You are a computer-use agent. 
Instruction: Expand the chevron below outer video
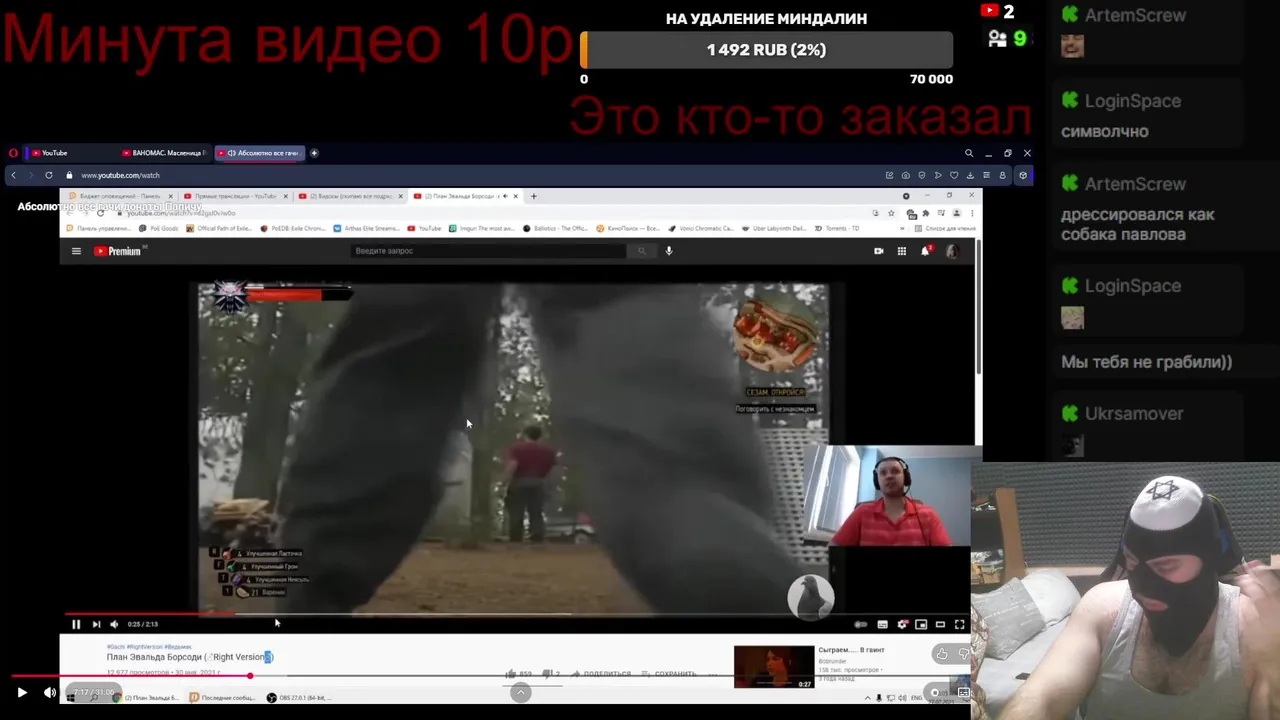coord(520,692)
